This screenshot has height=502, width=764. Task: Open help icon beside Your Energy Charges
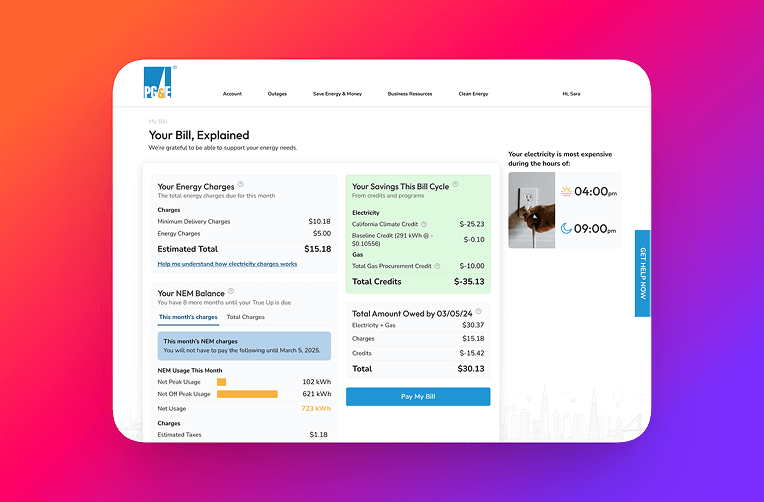(241, 185)
